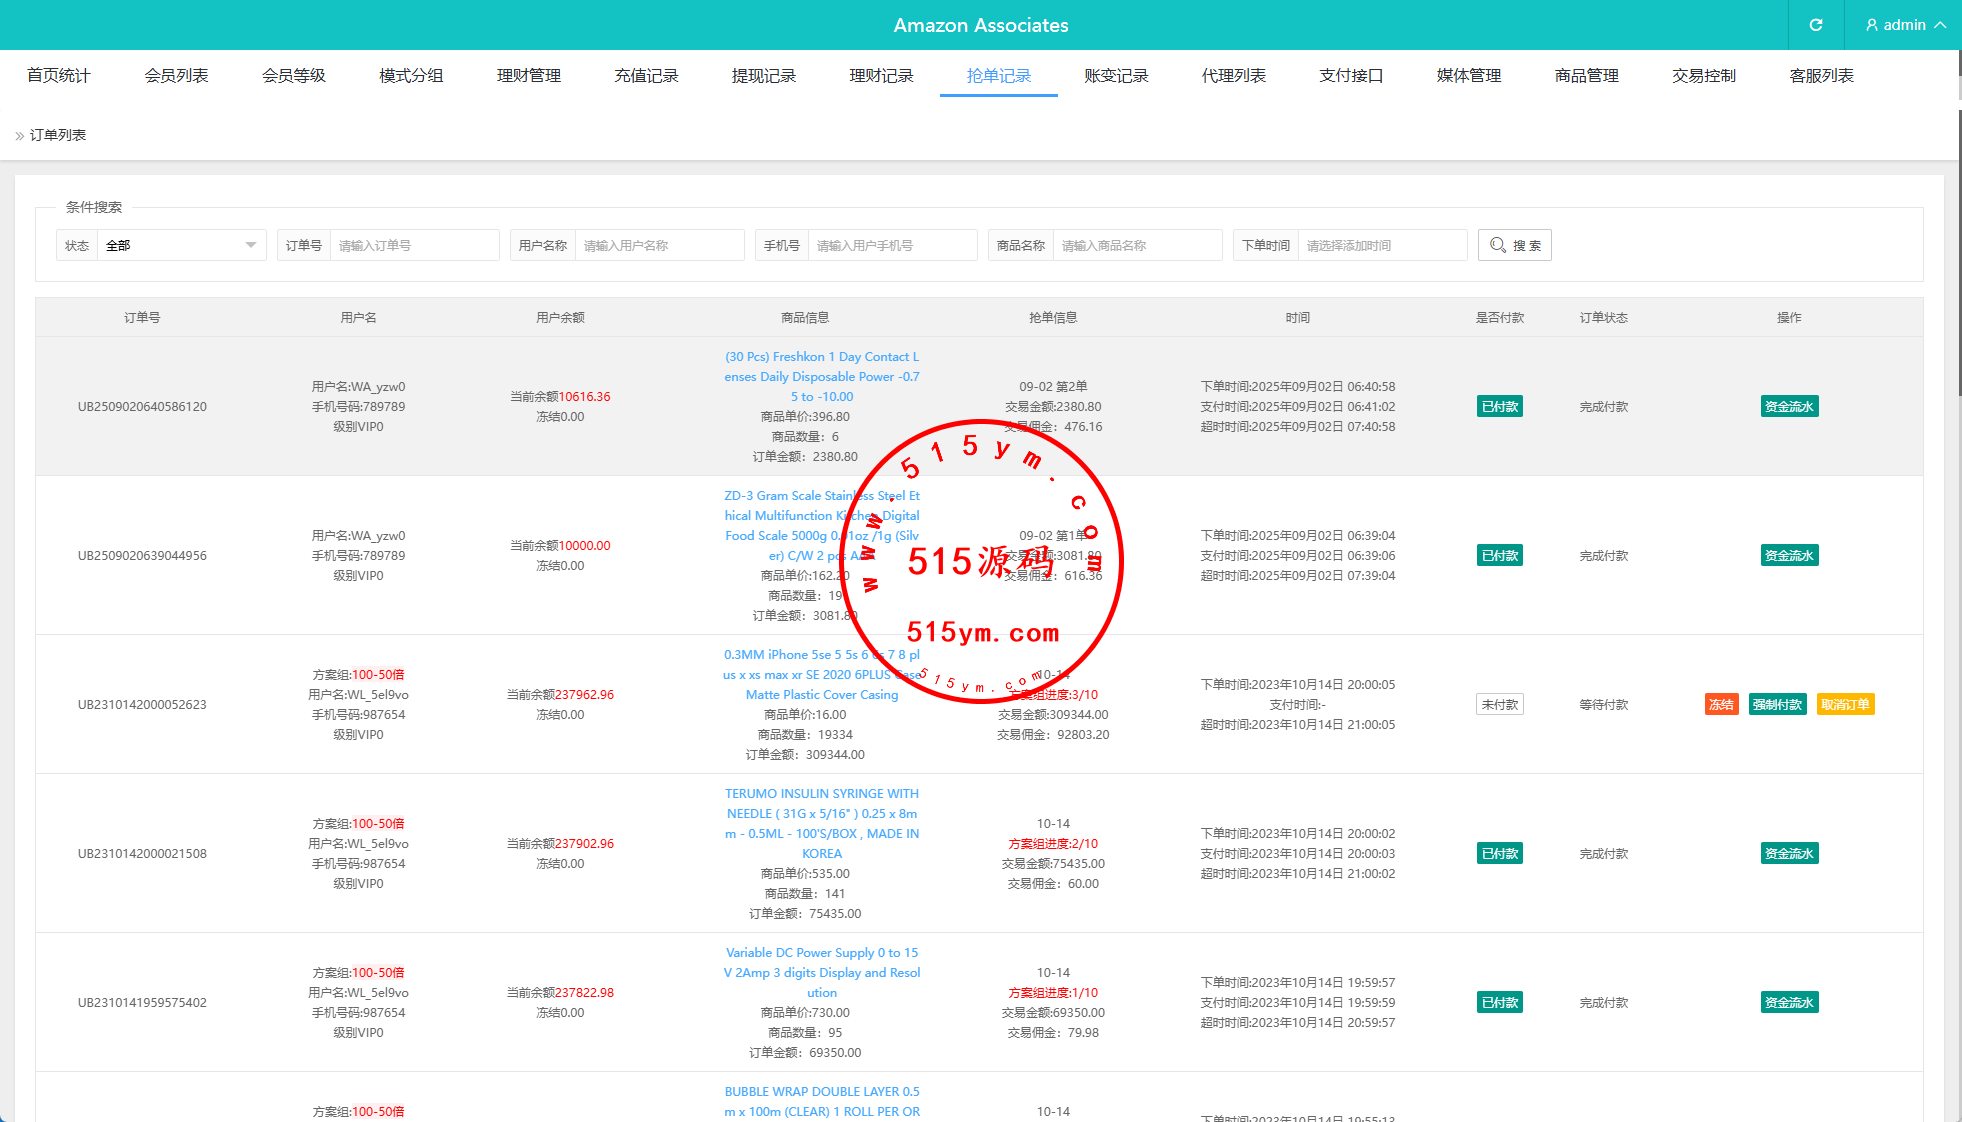
Task: Click the 未付款 unpaid status badge
Action: coord(1499,704)
